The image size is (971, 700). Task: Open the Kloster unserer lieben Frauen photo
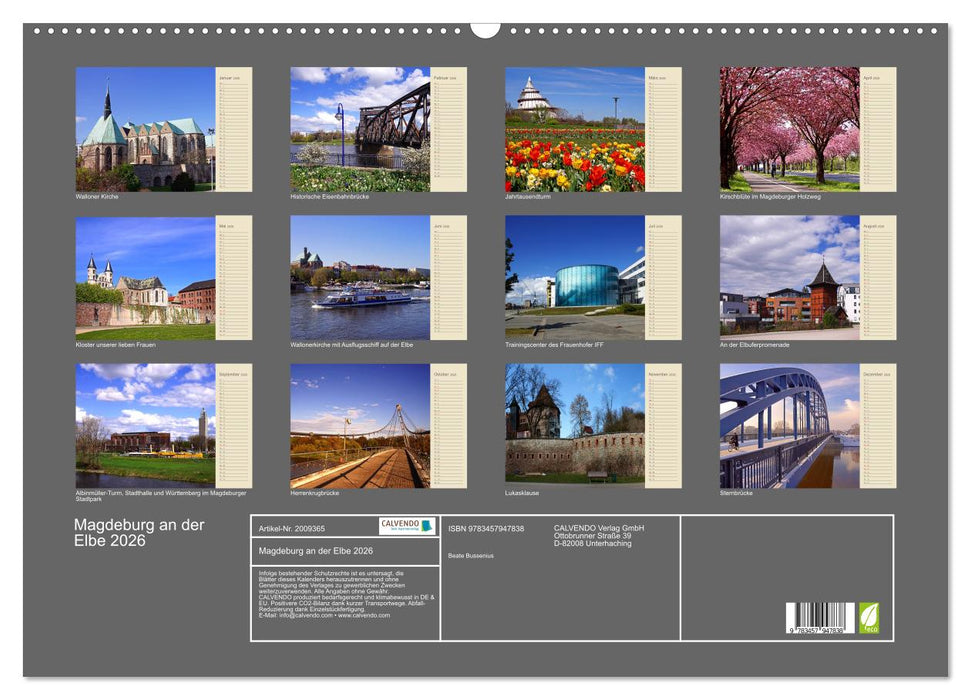pyautogui.click(x=145, y=277)
